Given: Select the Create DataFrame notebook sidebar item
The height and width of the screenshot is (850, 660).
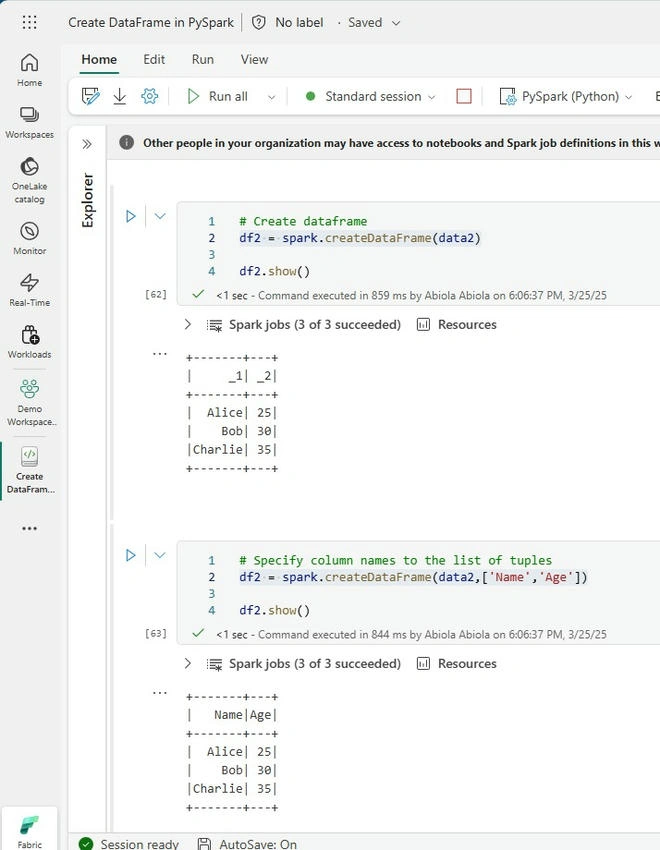Looking at the screenshot, I should pos(29,470).
